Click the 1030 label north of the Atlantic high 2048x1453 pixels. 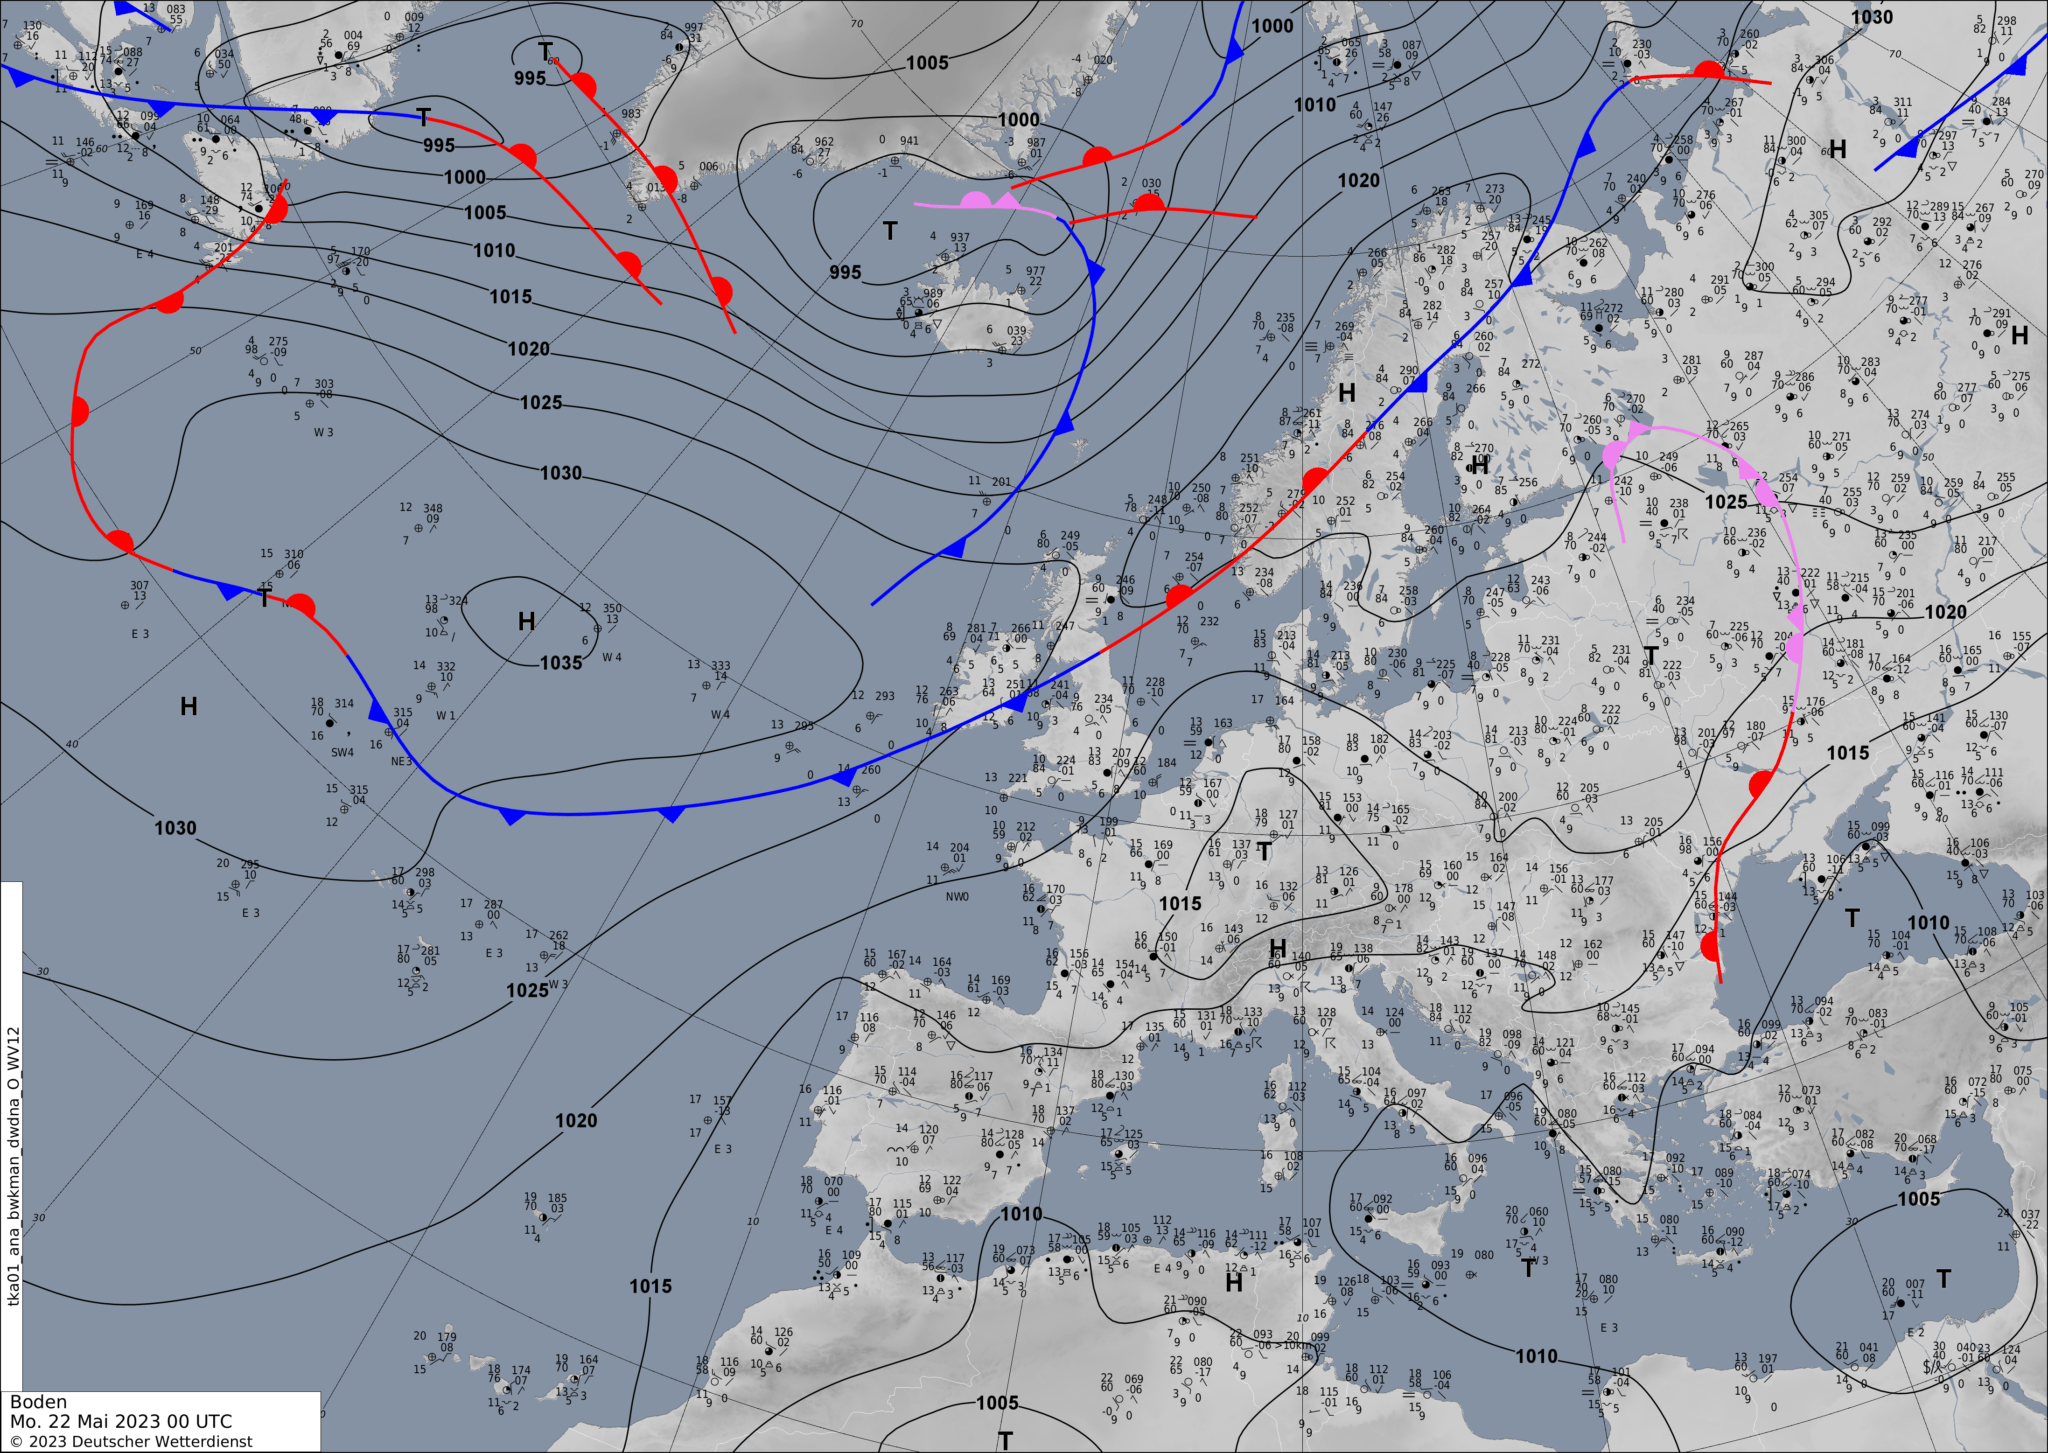click(x=561, y=473)
